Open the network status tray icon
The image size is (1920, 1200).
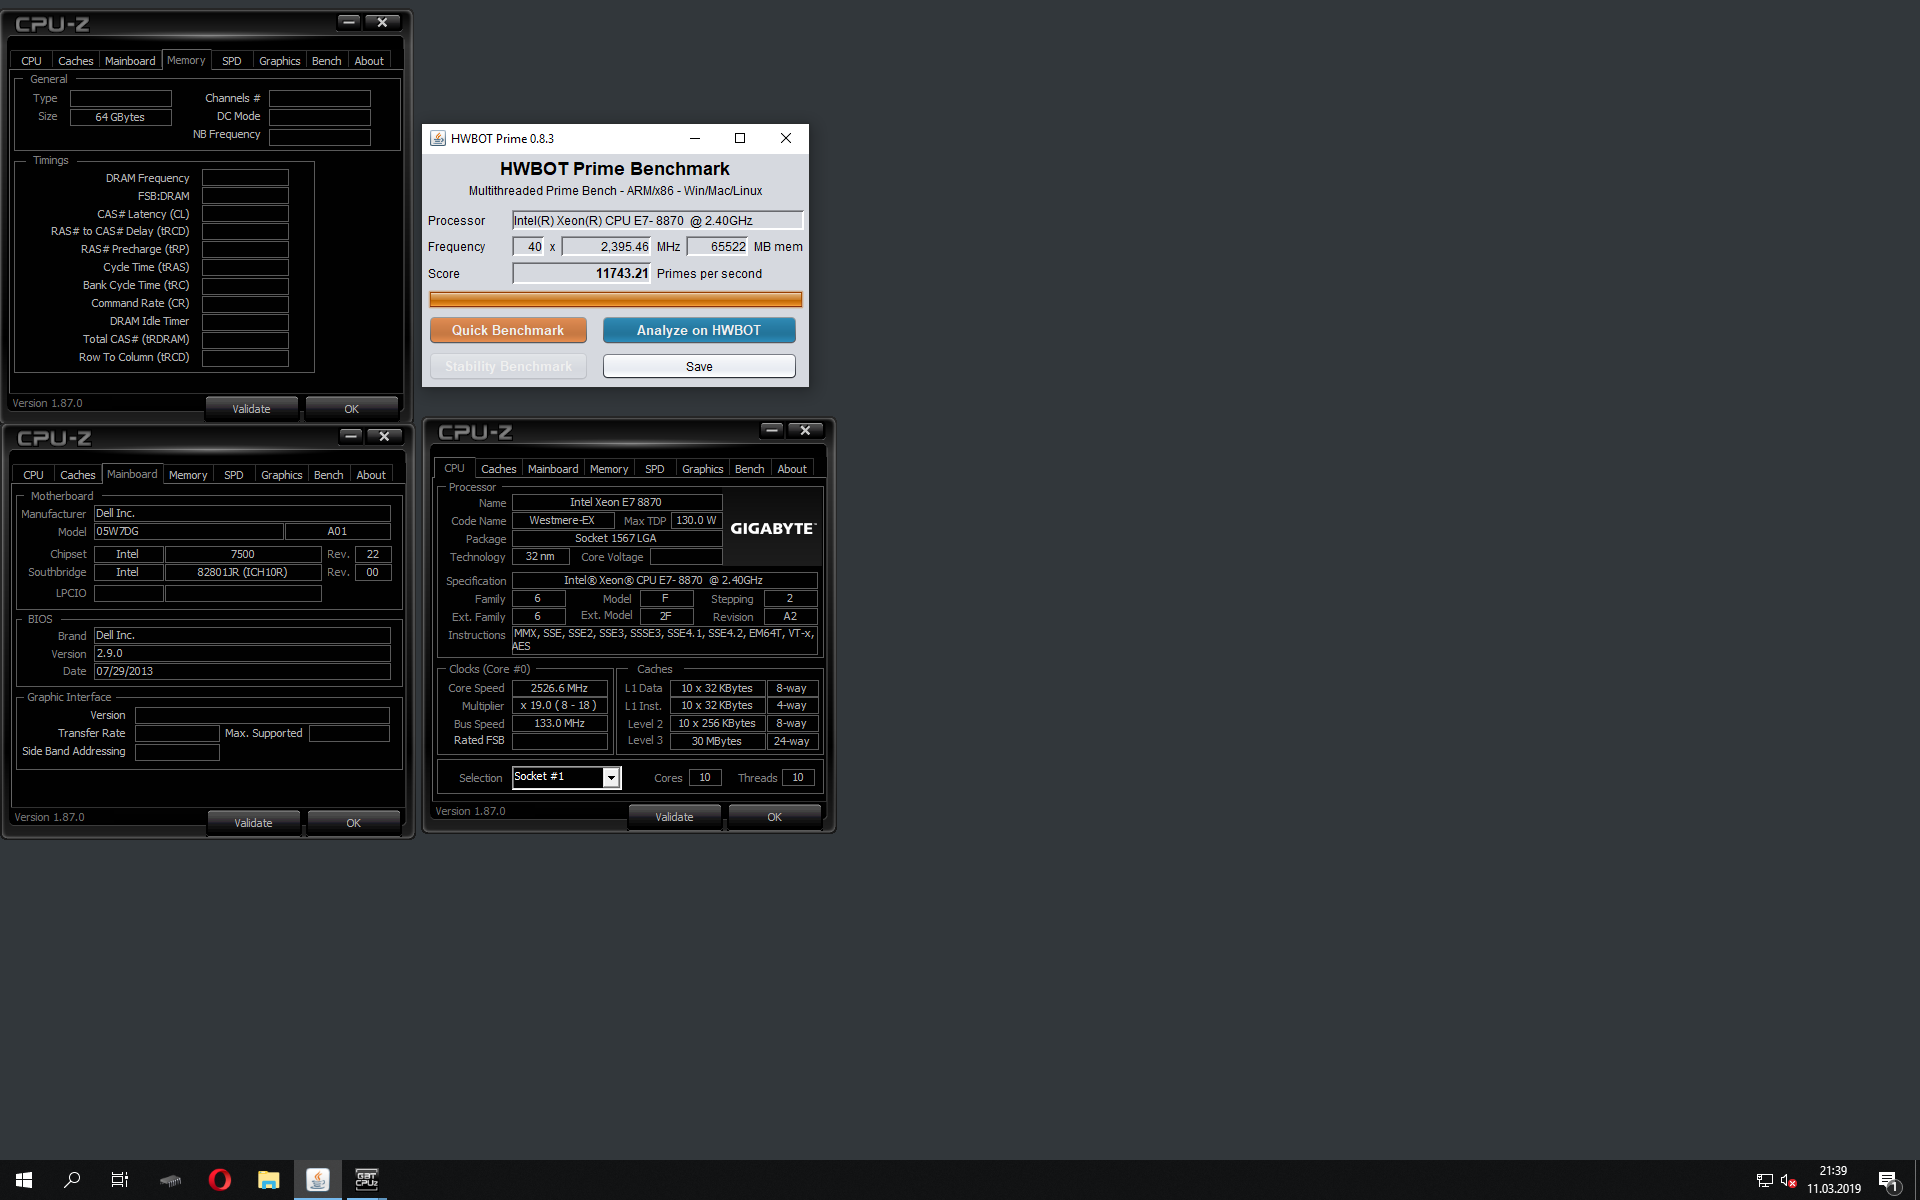1765,1181
